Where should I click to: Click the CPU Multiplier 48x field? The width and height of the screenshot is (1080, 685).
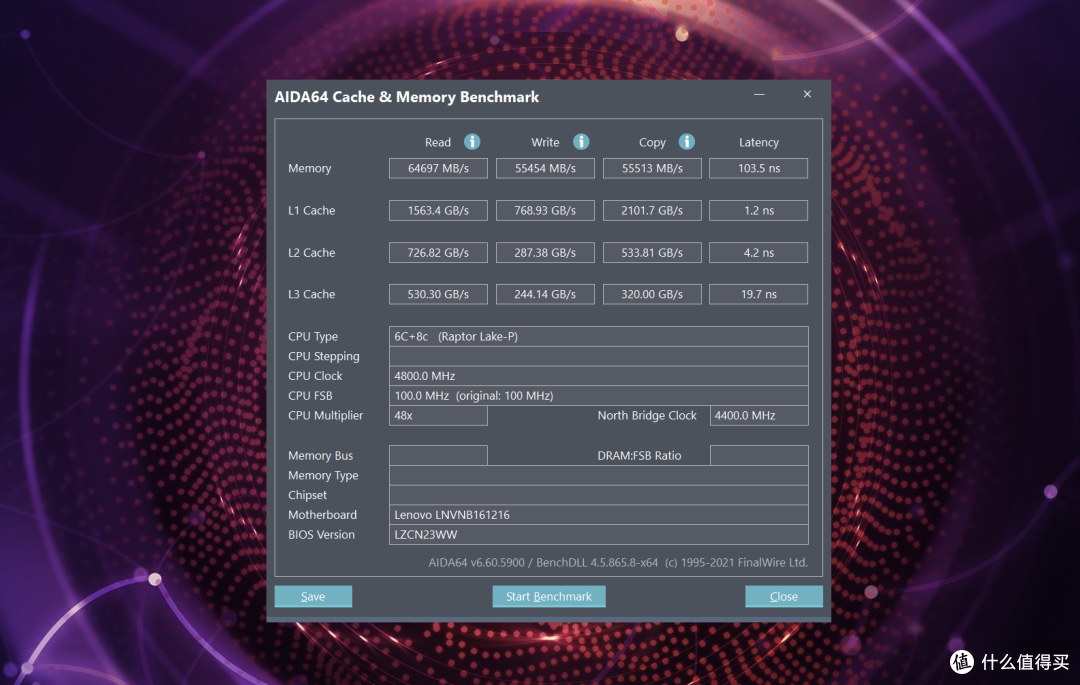tap(438, 416)
